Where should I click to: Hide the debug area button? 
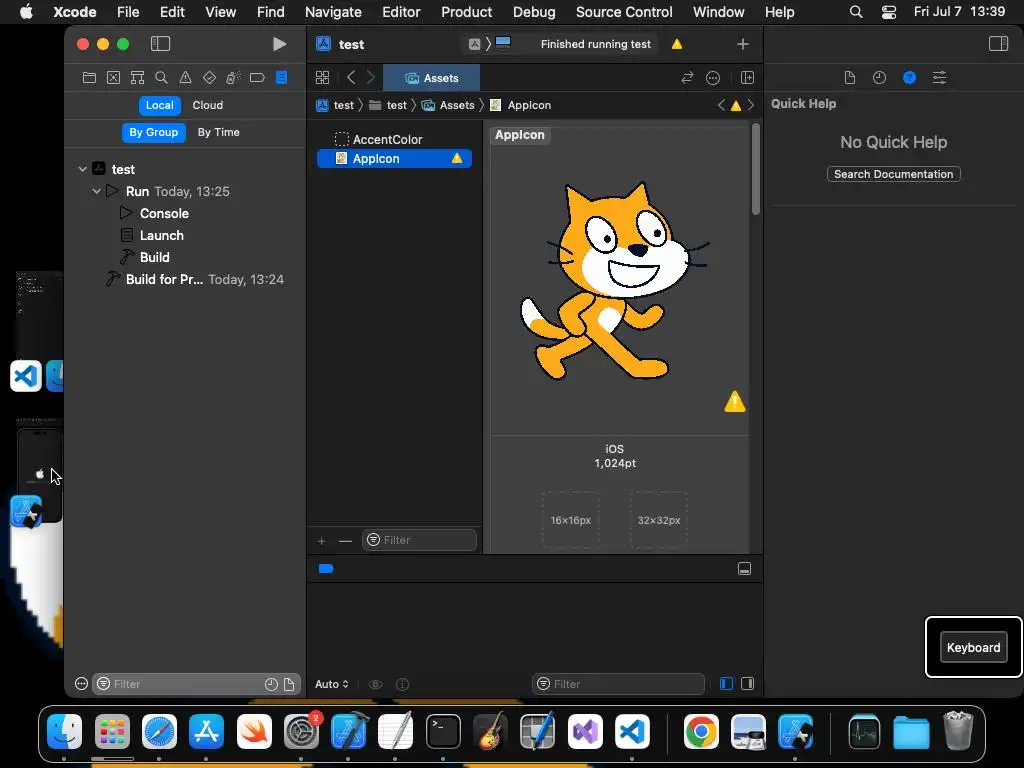[x=744, y=569]
